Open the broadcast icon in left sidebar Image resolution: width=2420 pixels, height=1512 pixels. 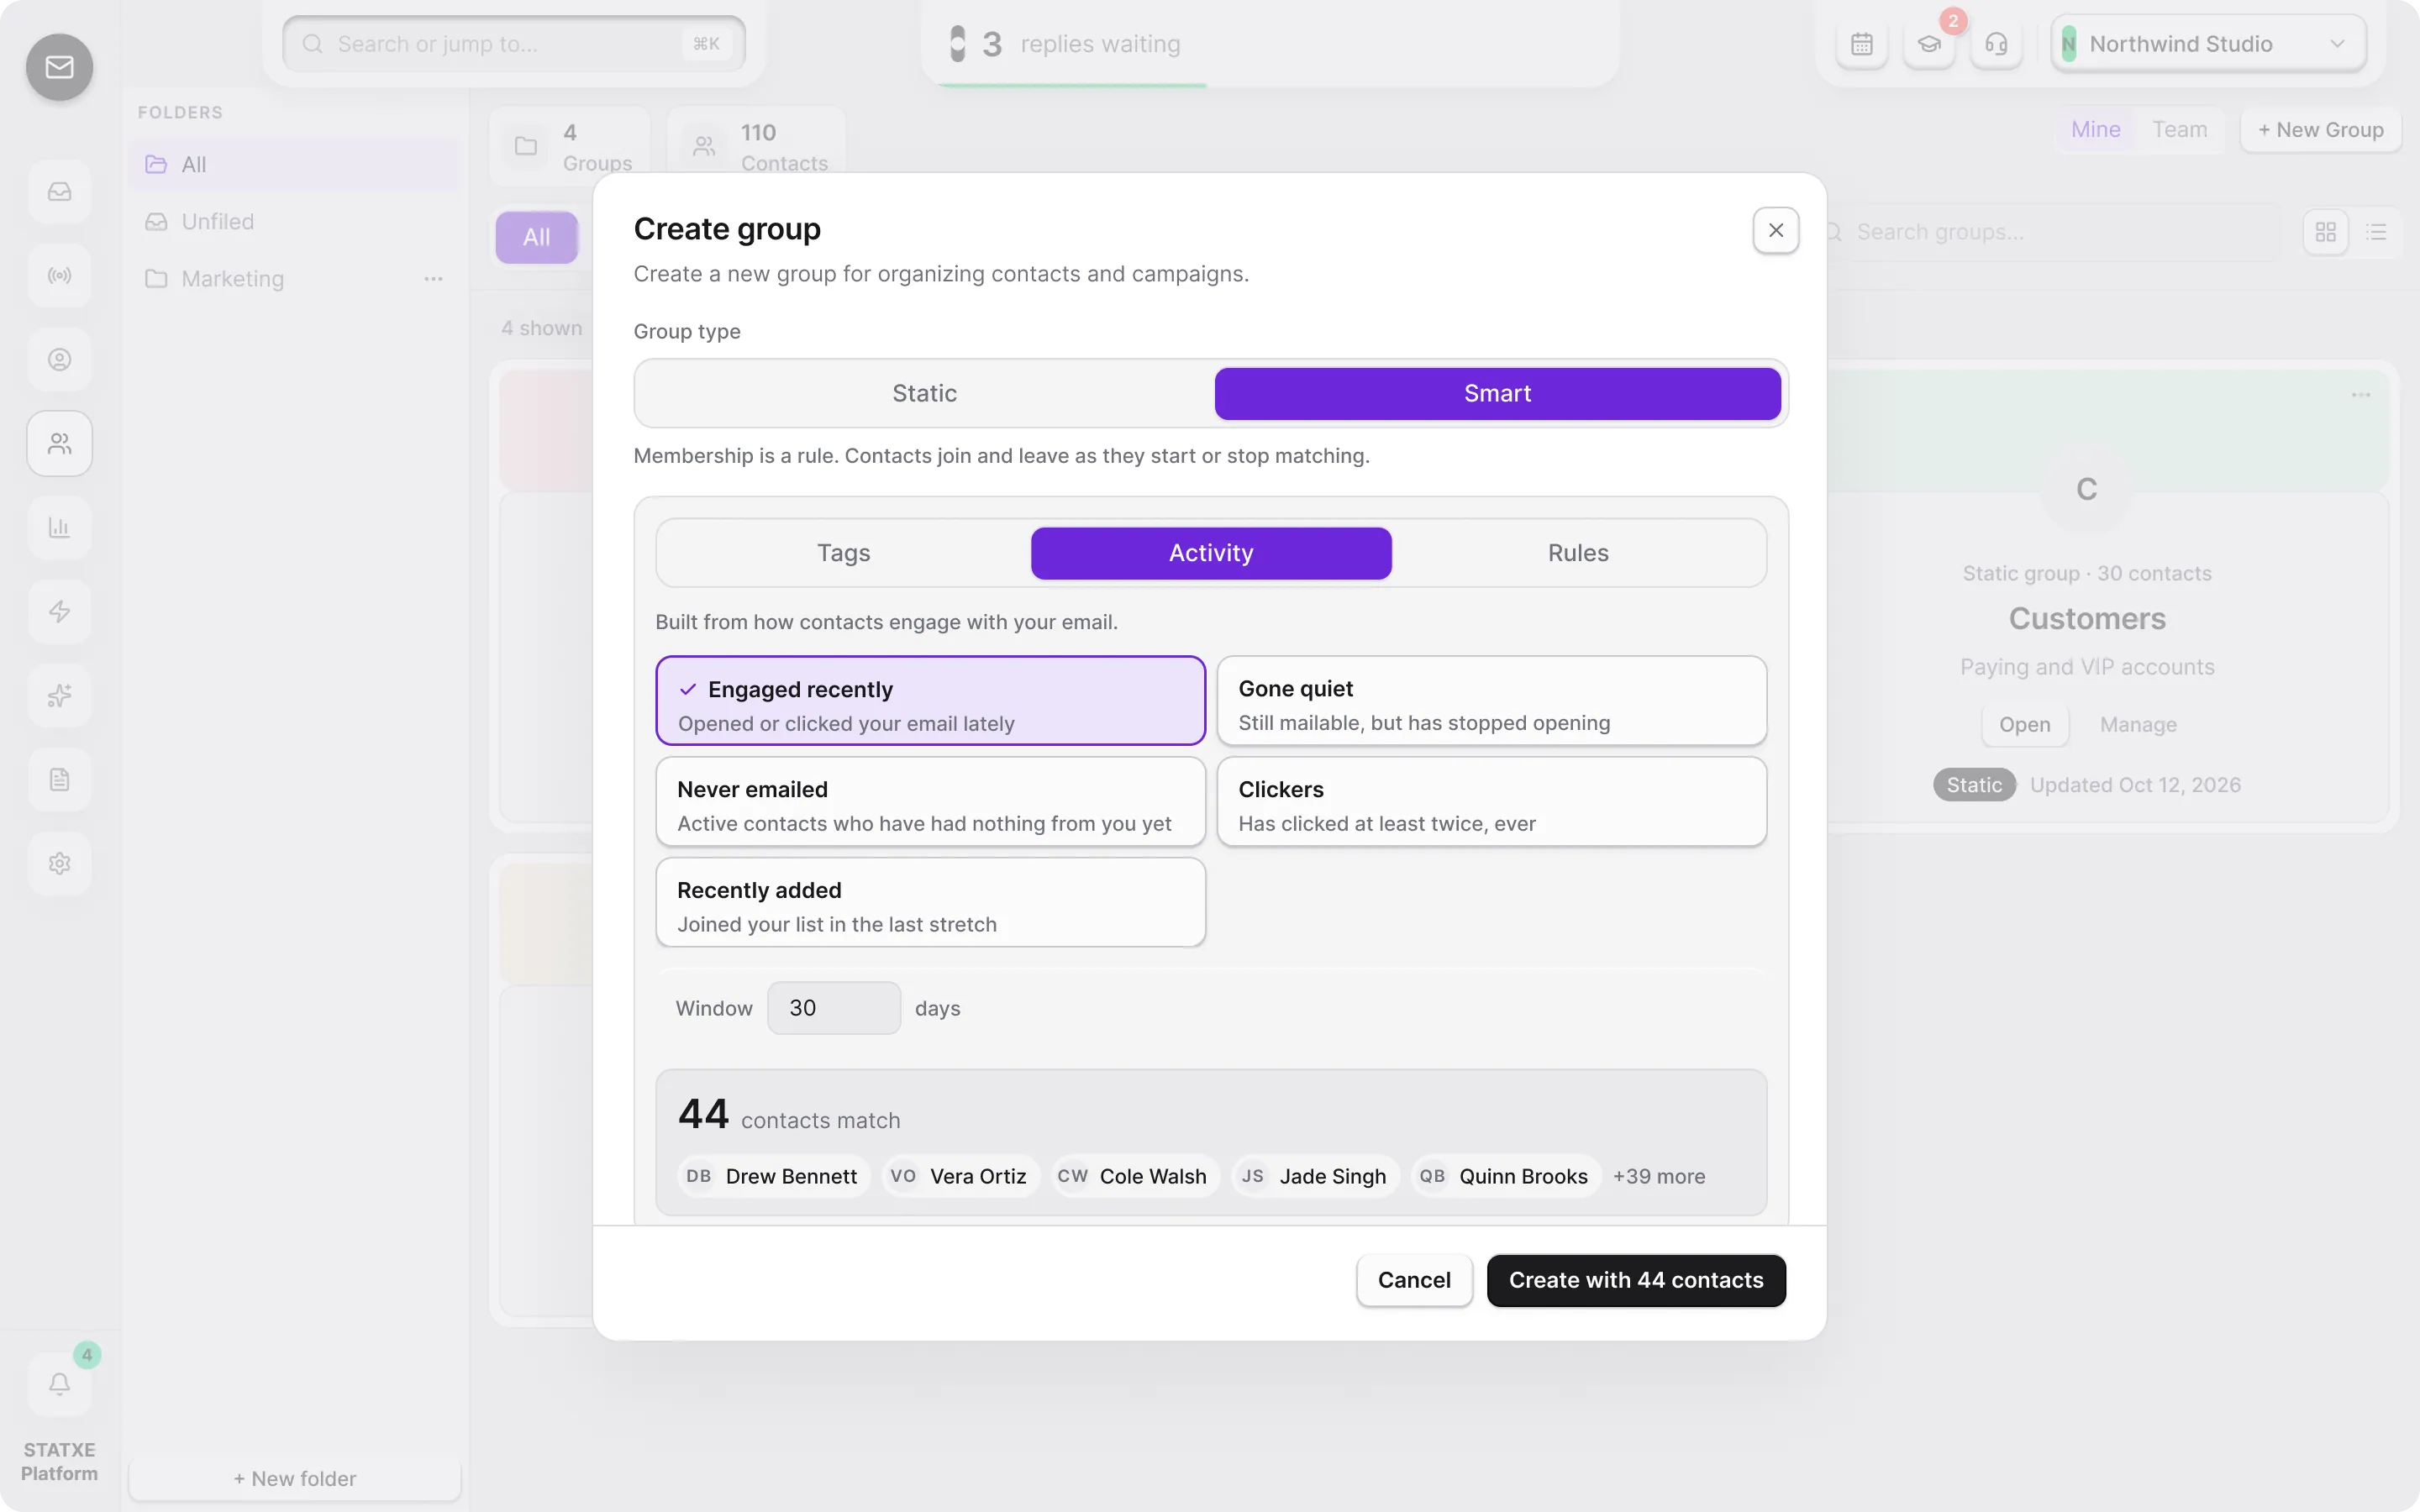point(59,275)
